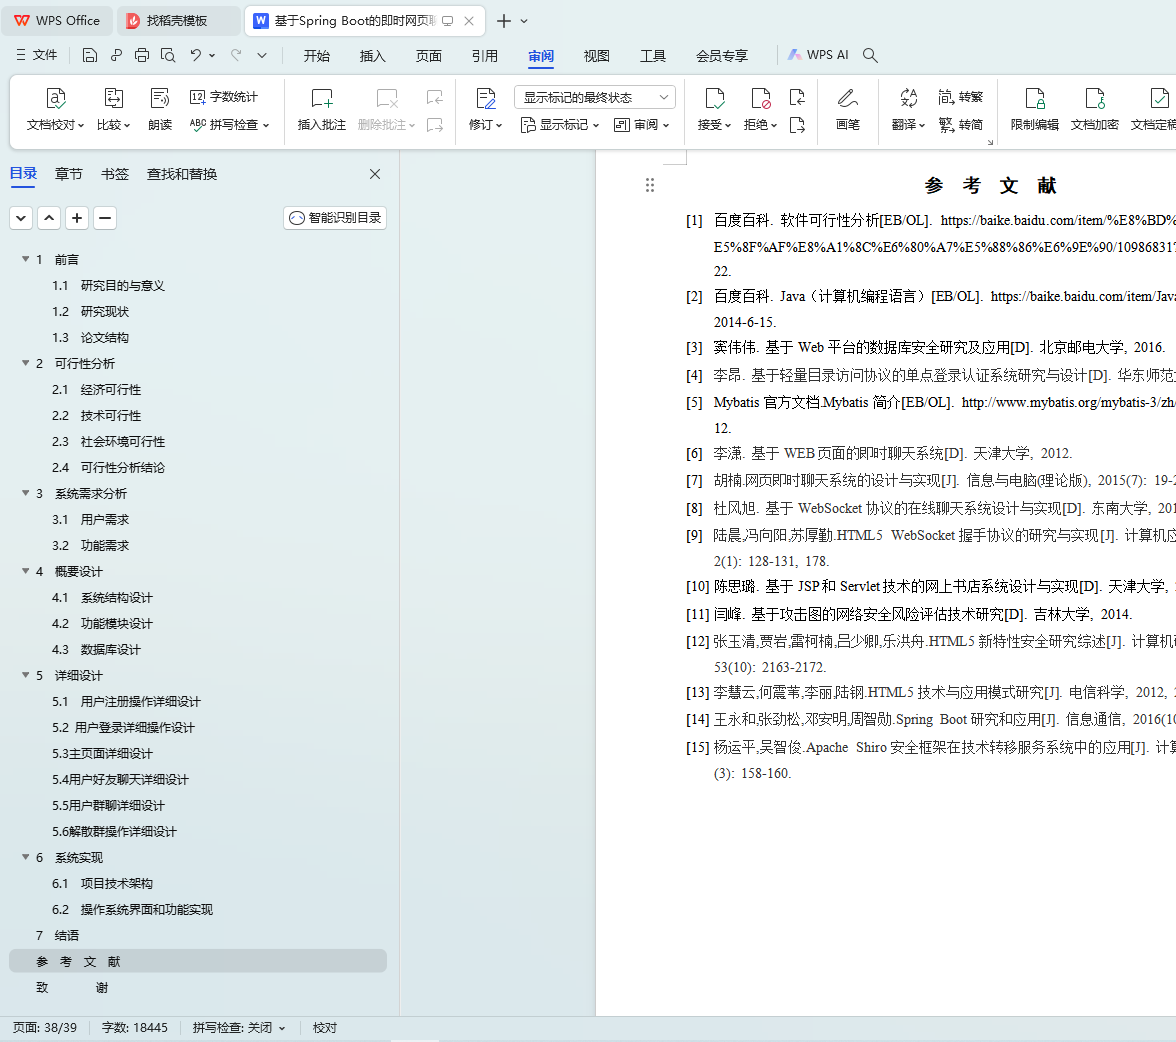This screenshot has width=1176, height=1042.
Task: Jump to 7 结语 heading in outline
Action: tap(58, 935)
